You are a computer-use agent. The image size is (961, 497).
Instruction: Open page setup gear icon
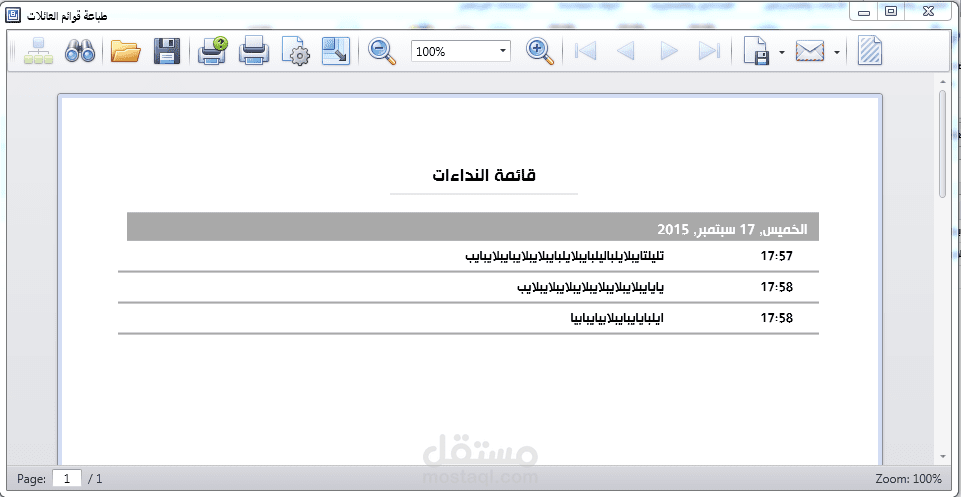296,51
